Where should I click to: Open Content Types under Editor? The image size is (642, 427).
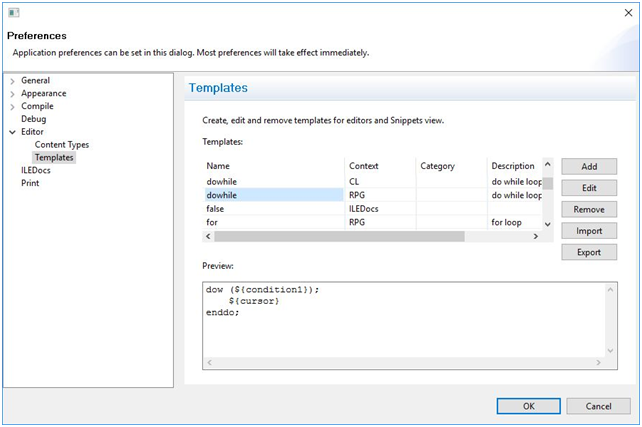(62, 145)
